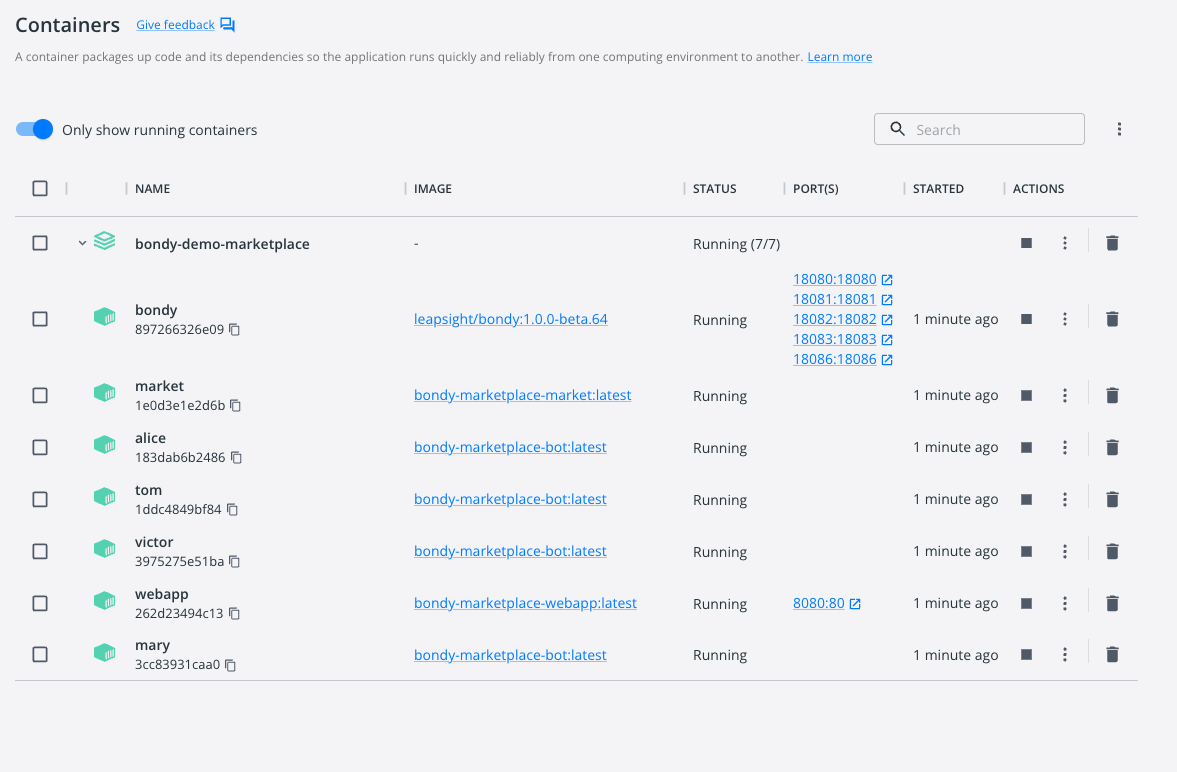The height and width of the screenshot is (772, 1177).
Task: Open bondy-marketplace-market:latest image link
Action: 522,395
